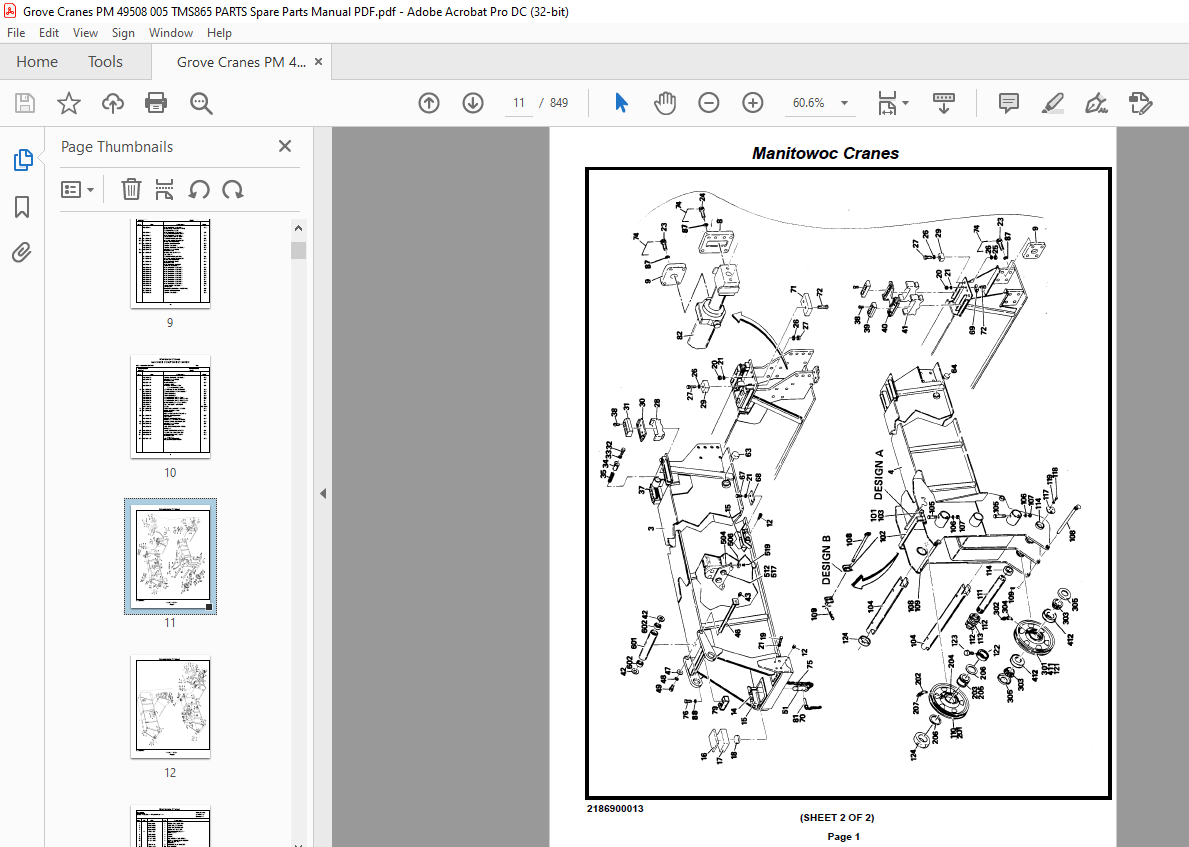Select page 12 thumbnail
Image resolution: width=1189 pixels, height=847 pixels.
click(x=171, y=707)
